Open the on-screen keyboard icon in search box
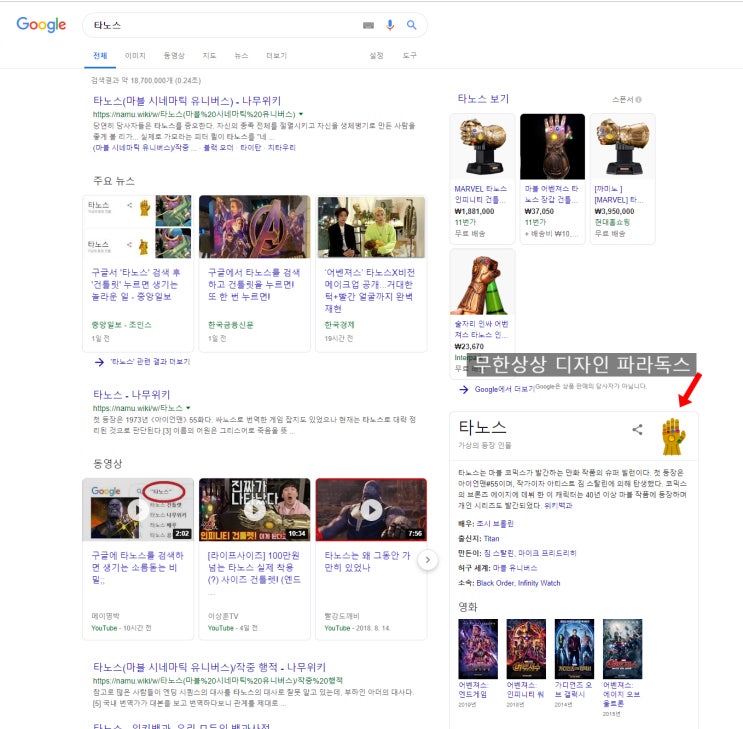Screen dimensions: 743x729 [x=368, y=25]
